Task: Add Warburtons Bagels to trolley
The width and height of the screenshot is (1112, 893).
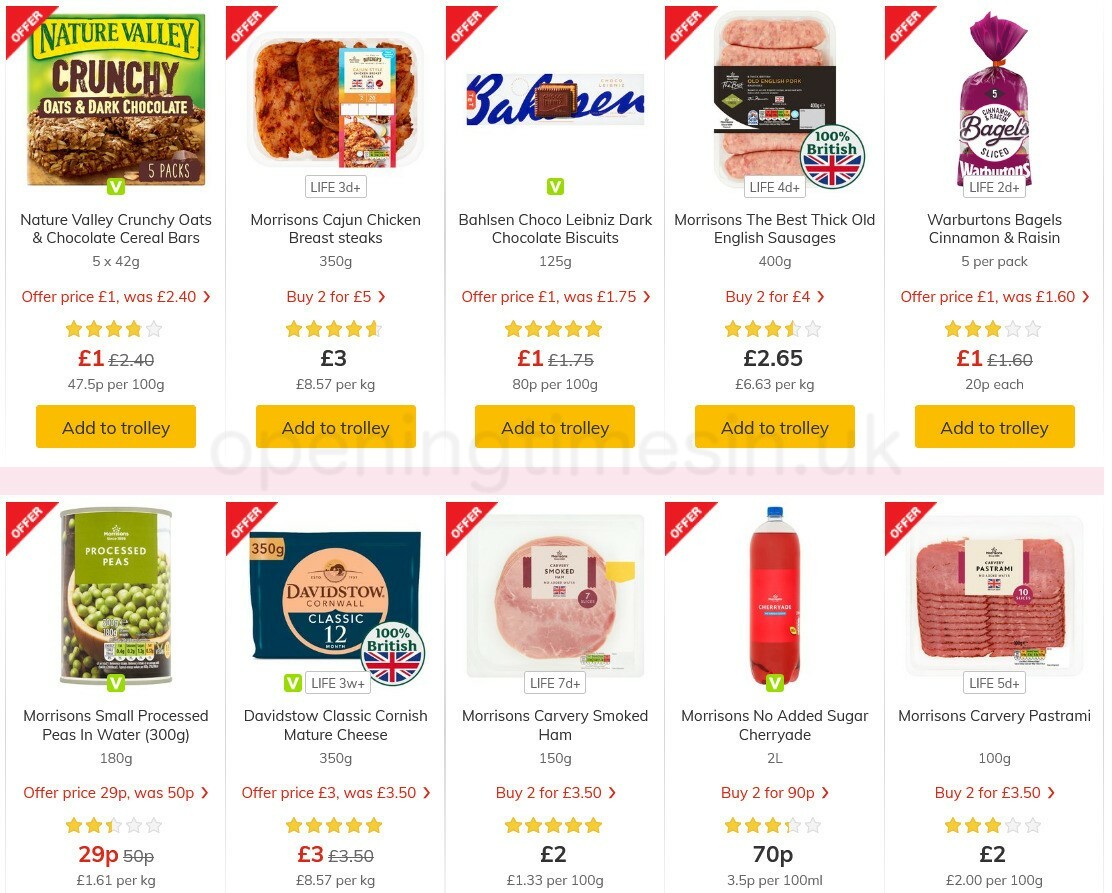Action: [x=994, y=427]
